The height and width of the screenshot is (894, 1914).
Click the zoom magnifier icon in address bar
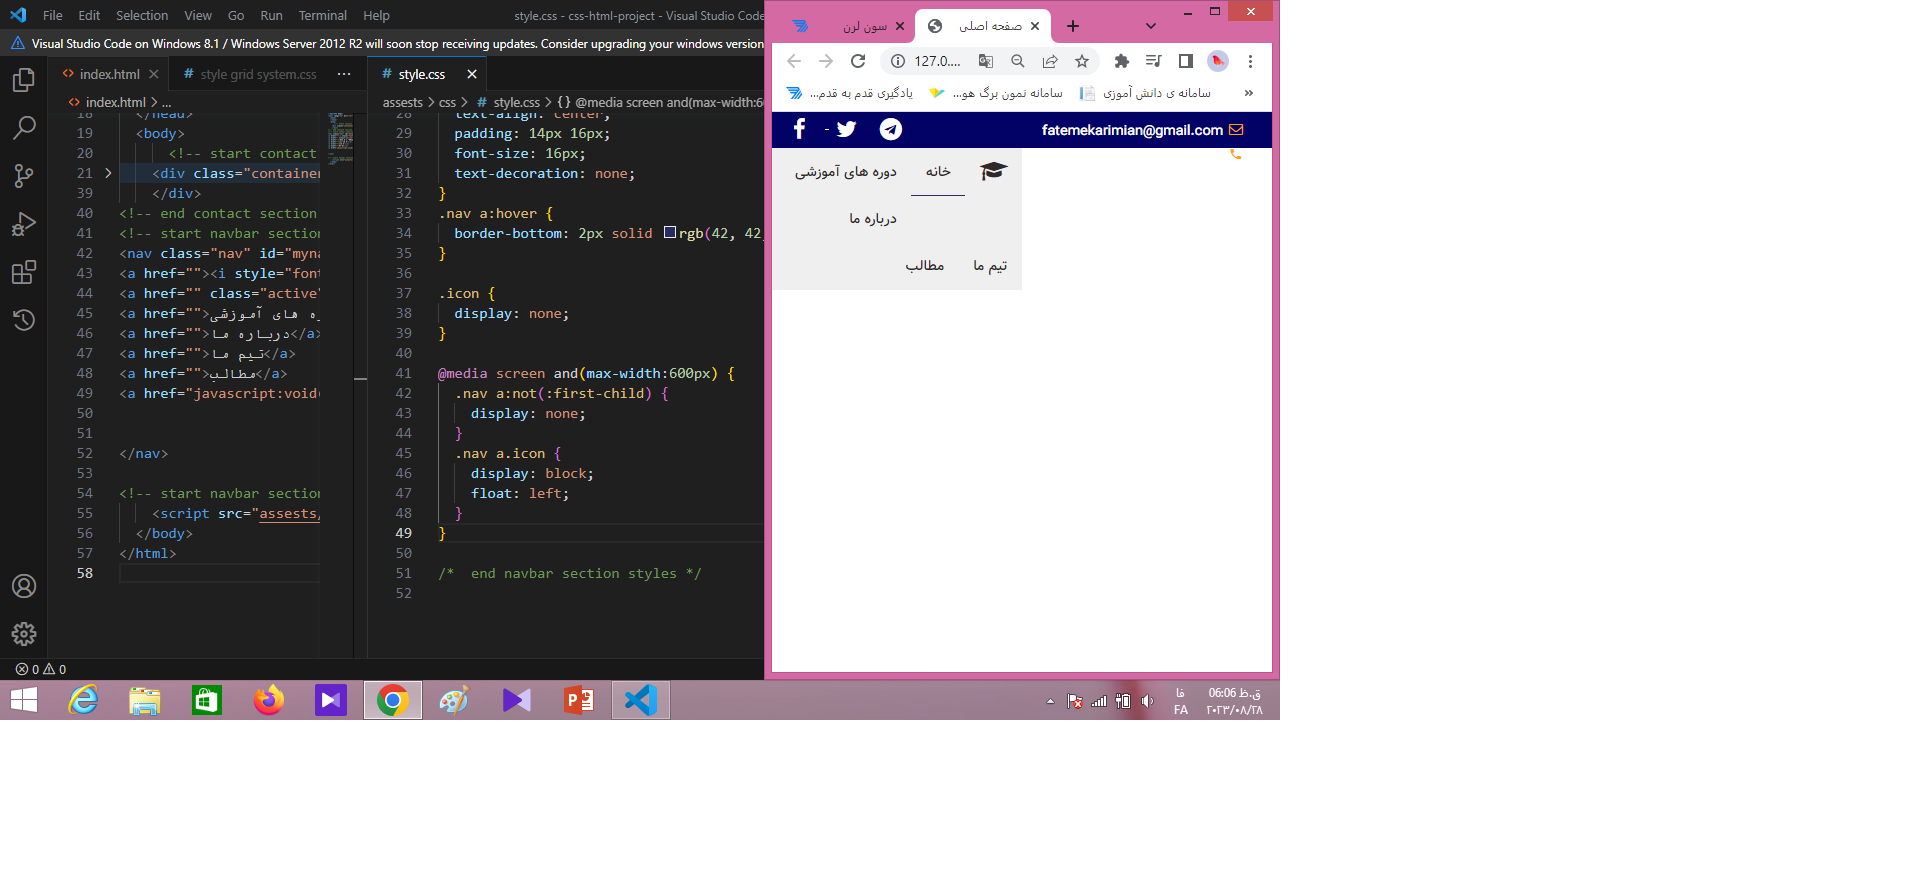pos(1018,61)
